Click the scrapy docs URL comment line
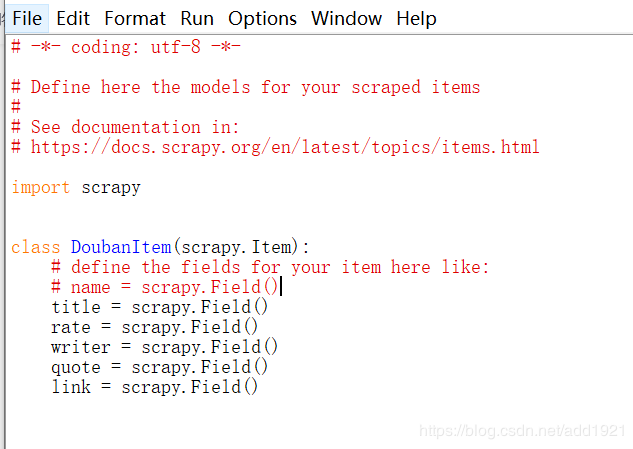The width and height of the screenshot is (633, 449). pyautogui.click(x=275, y=147)
